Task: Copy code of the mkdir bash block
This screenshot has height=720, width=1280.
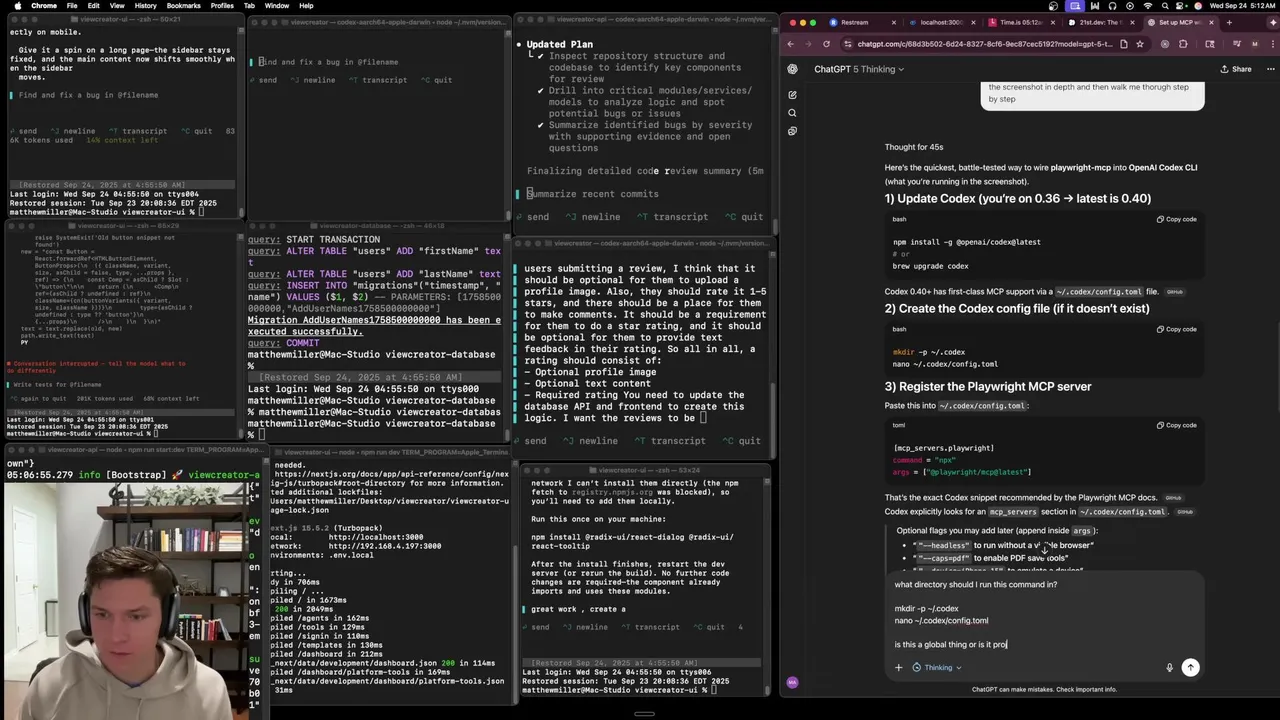Action: (x=1176, y=329)
